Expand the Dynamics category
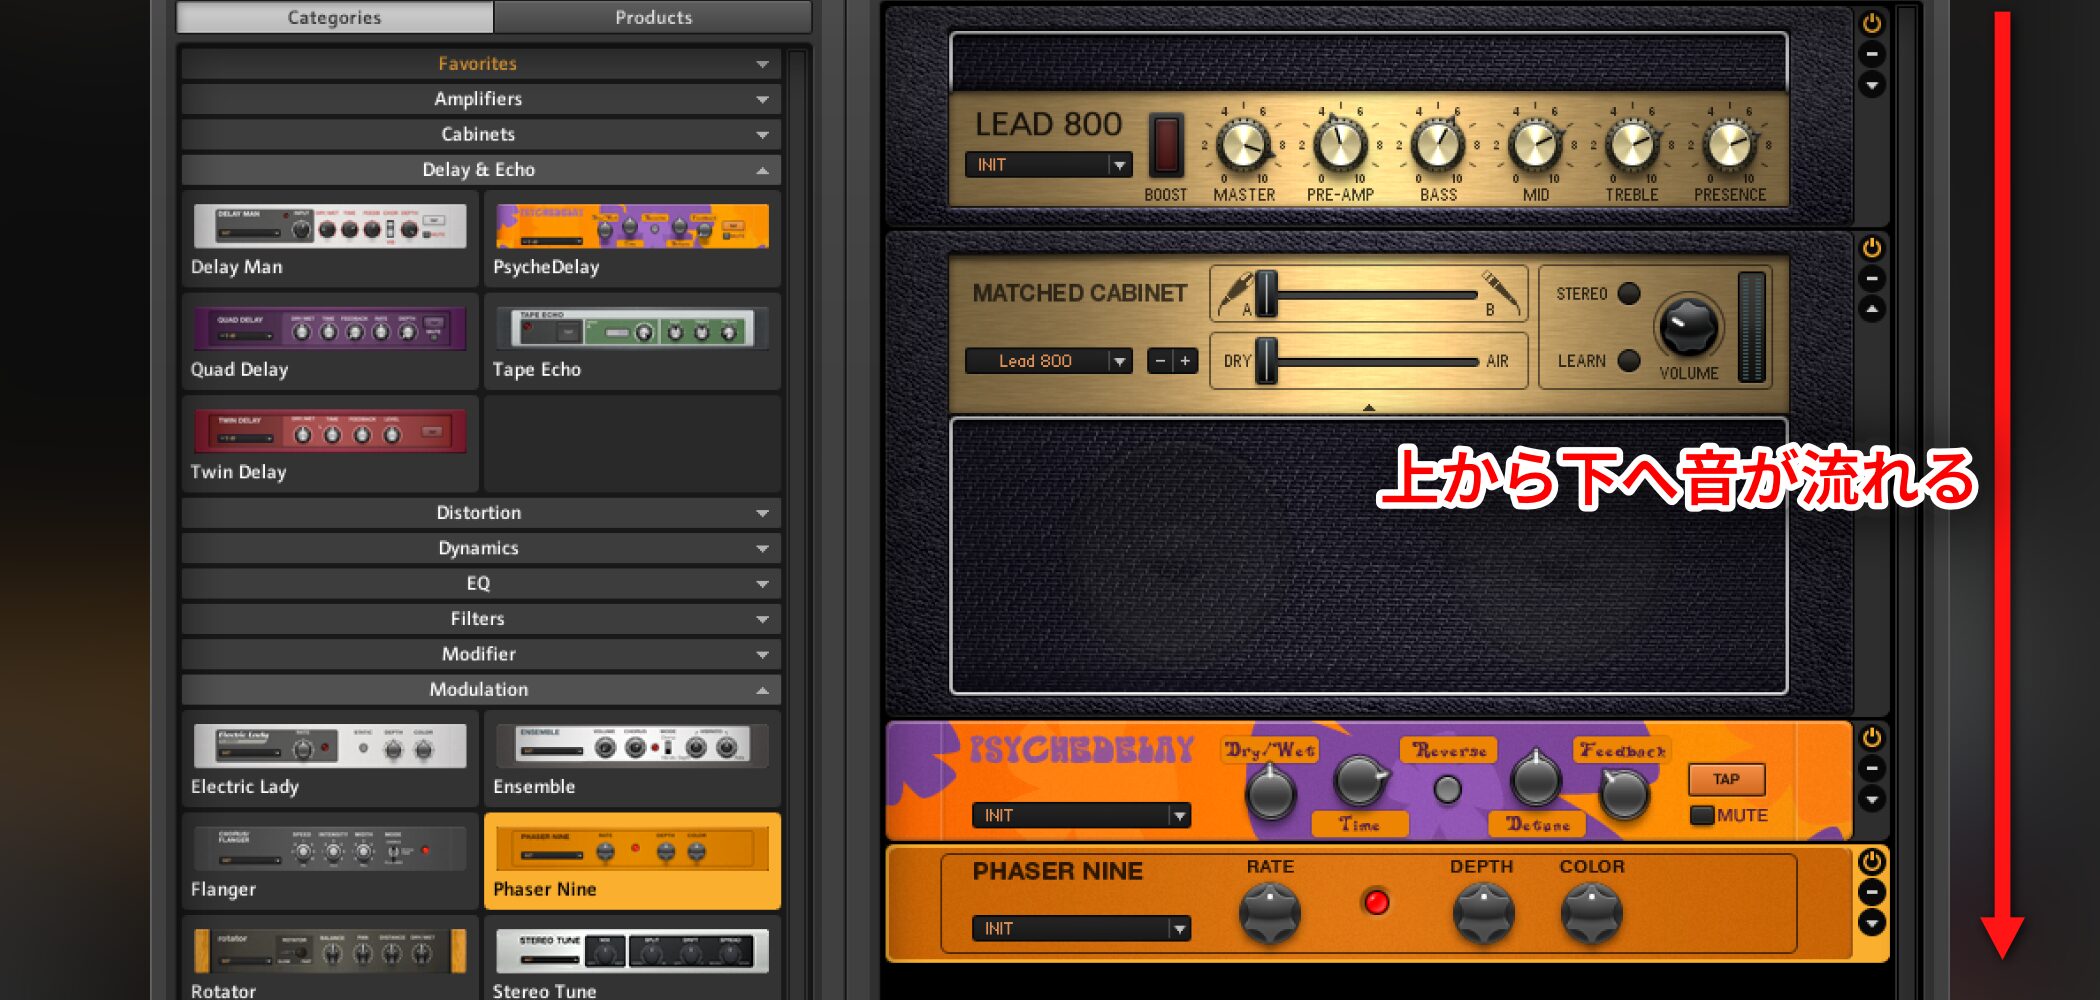 [480, 548]
